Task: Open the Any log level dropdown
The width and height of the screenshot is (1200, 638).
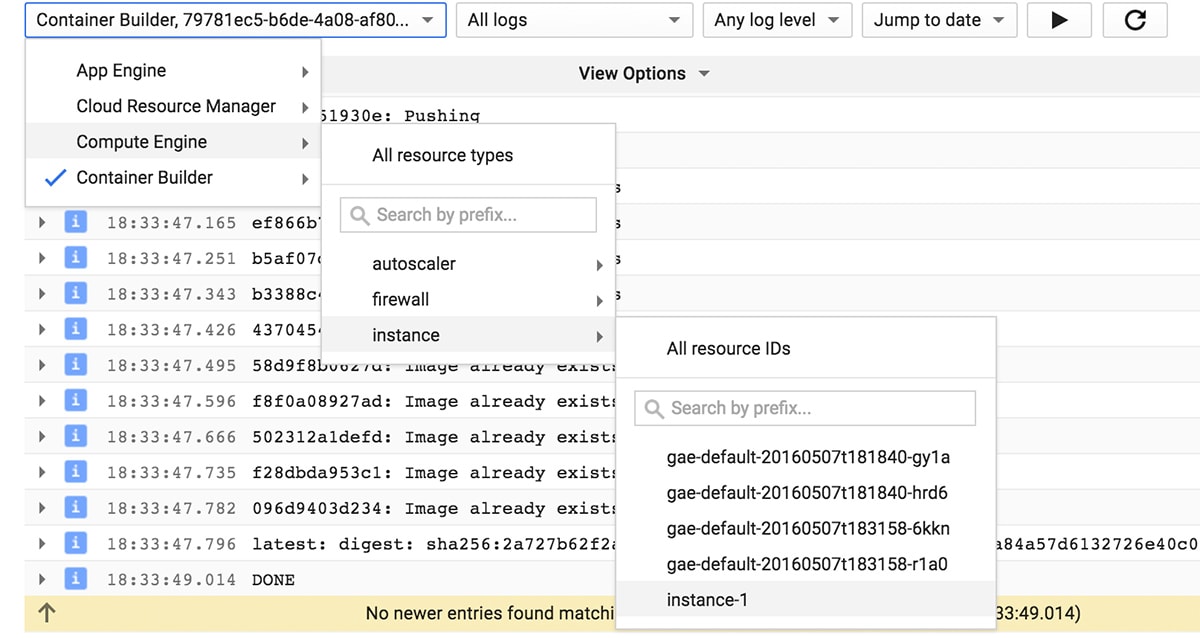Action: click(777, 20)
